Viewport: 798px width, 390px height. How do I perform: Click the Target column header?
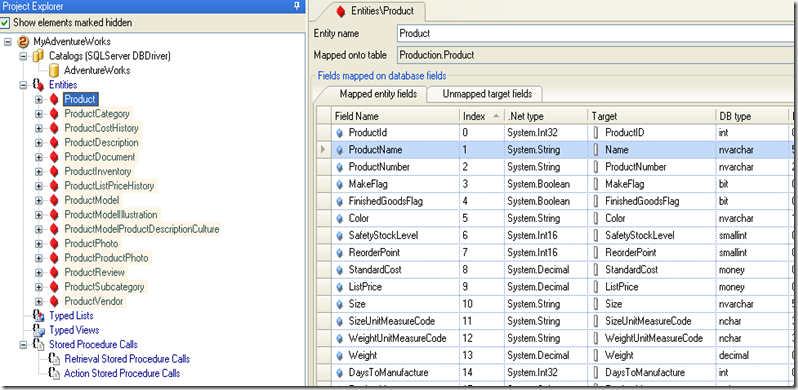[651, 116]
